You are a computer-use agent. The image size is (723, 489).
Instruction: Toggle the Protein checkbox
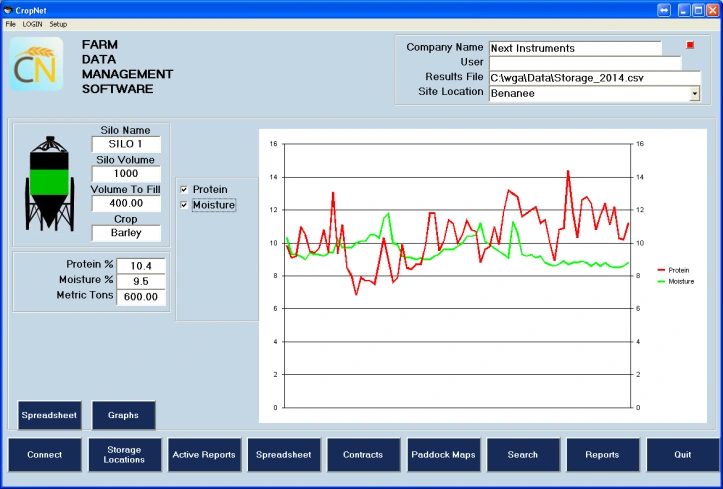tap(184, 189)
